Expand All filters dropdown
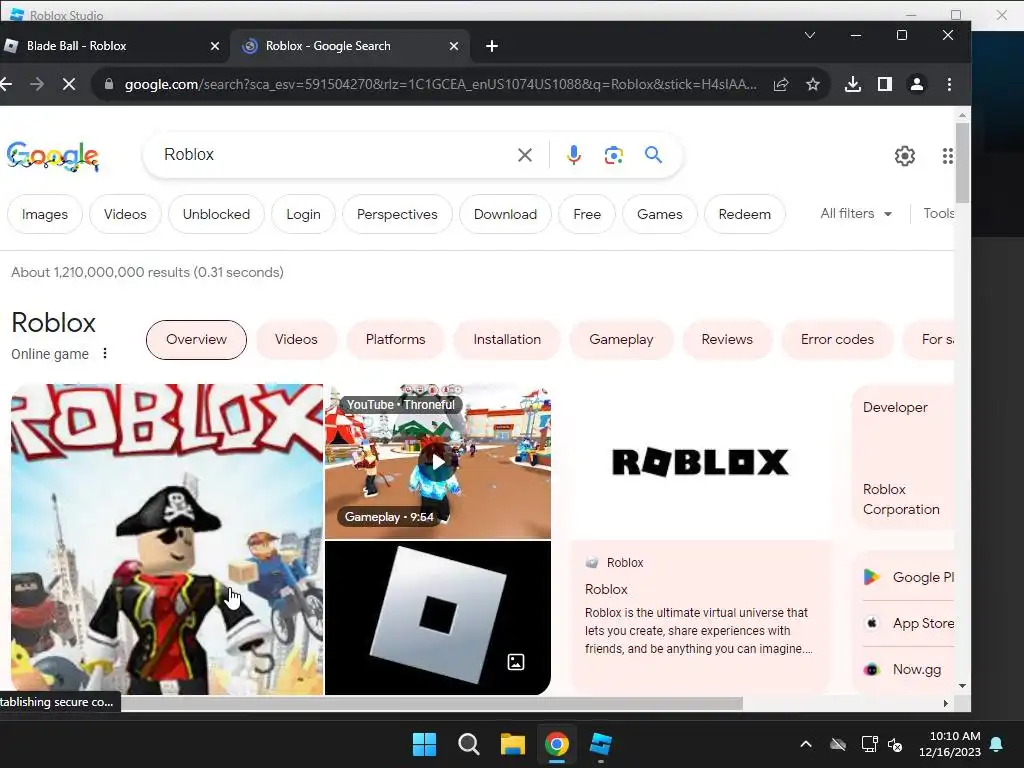Image resolution: width=1024 pixels, height=768 pixels. (x=856, y=214)
